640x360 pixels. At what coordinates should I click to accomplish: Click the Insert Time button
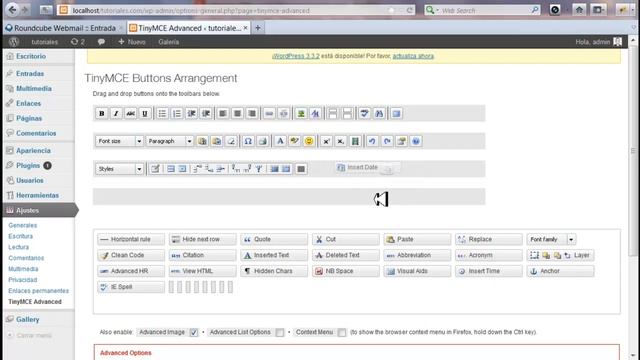coord(489,271)
